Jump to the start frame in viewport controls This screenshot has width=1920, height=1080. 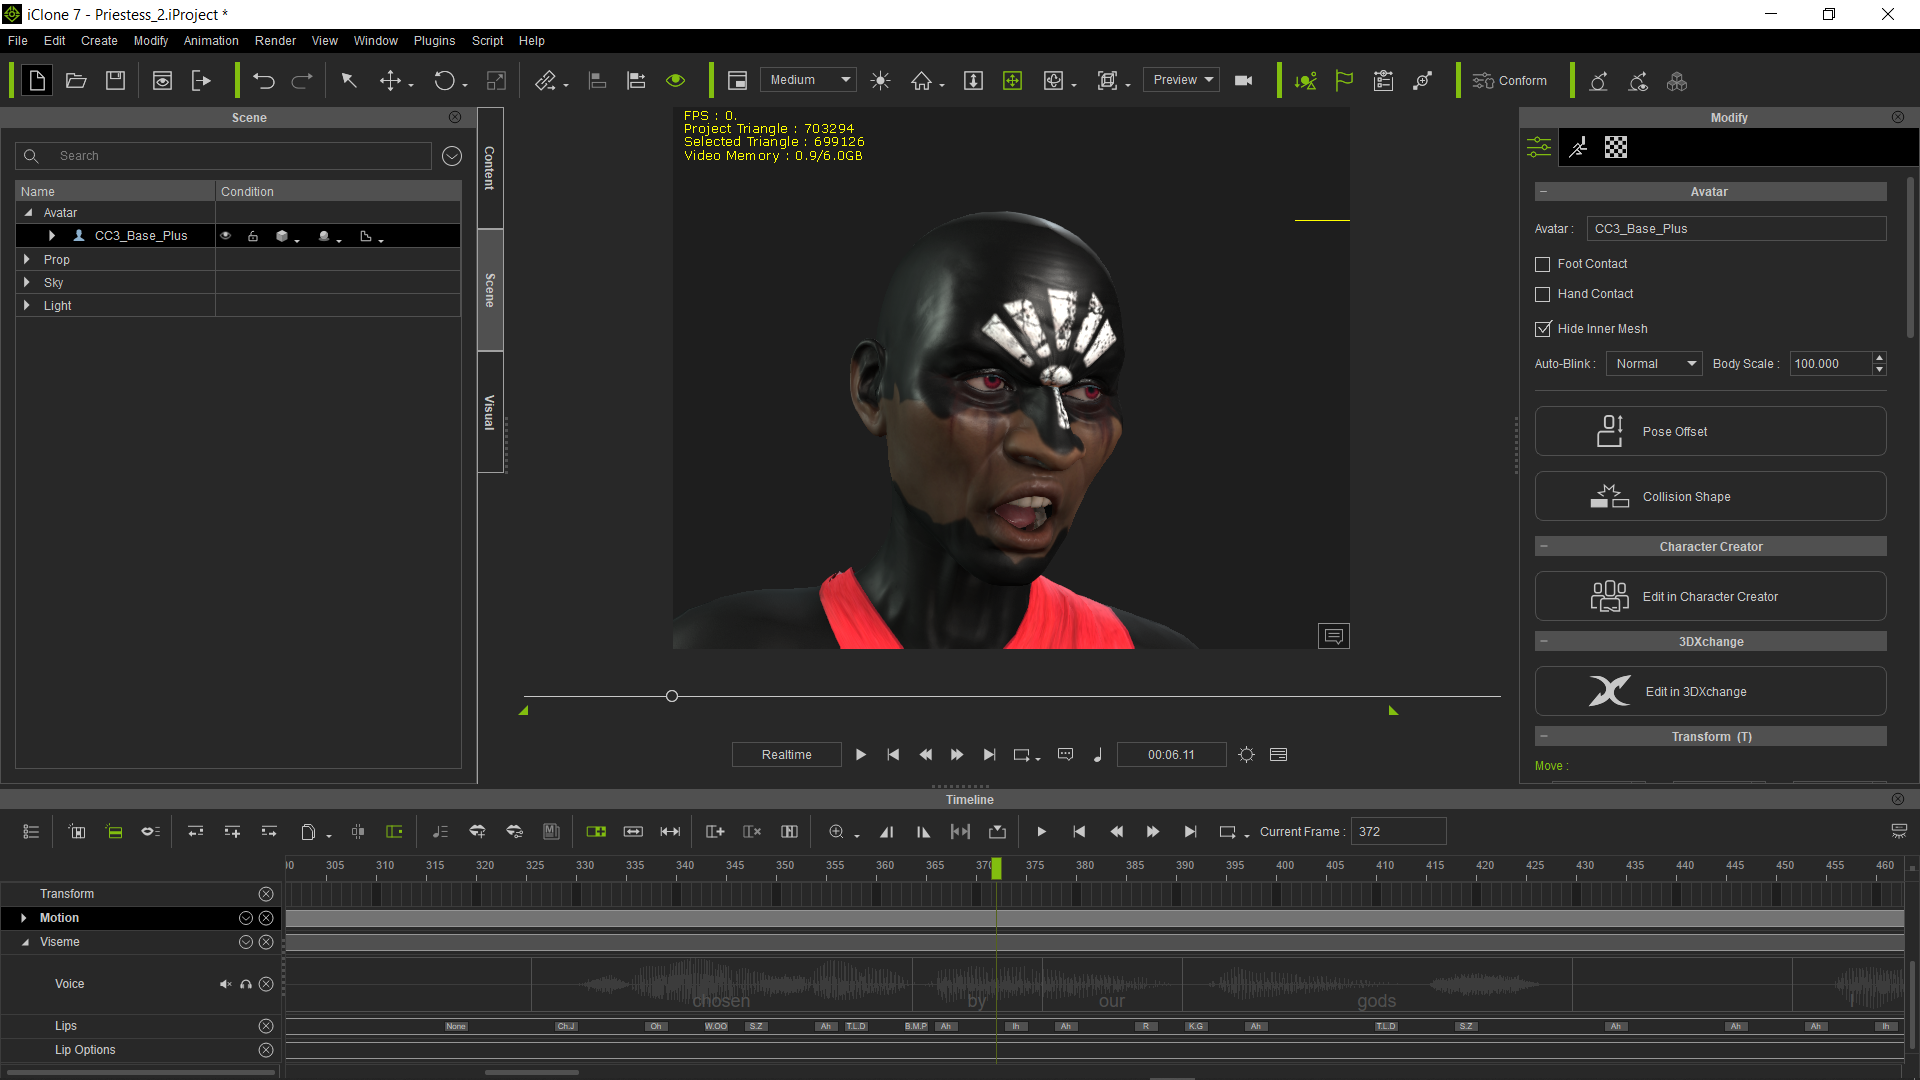(893, 755)
